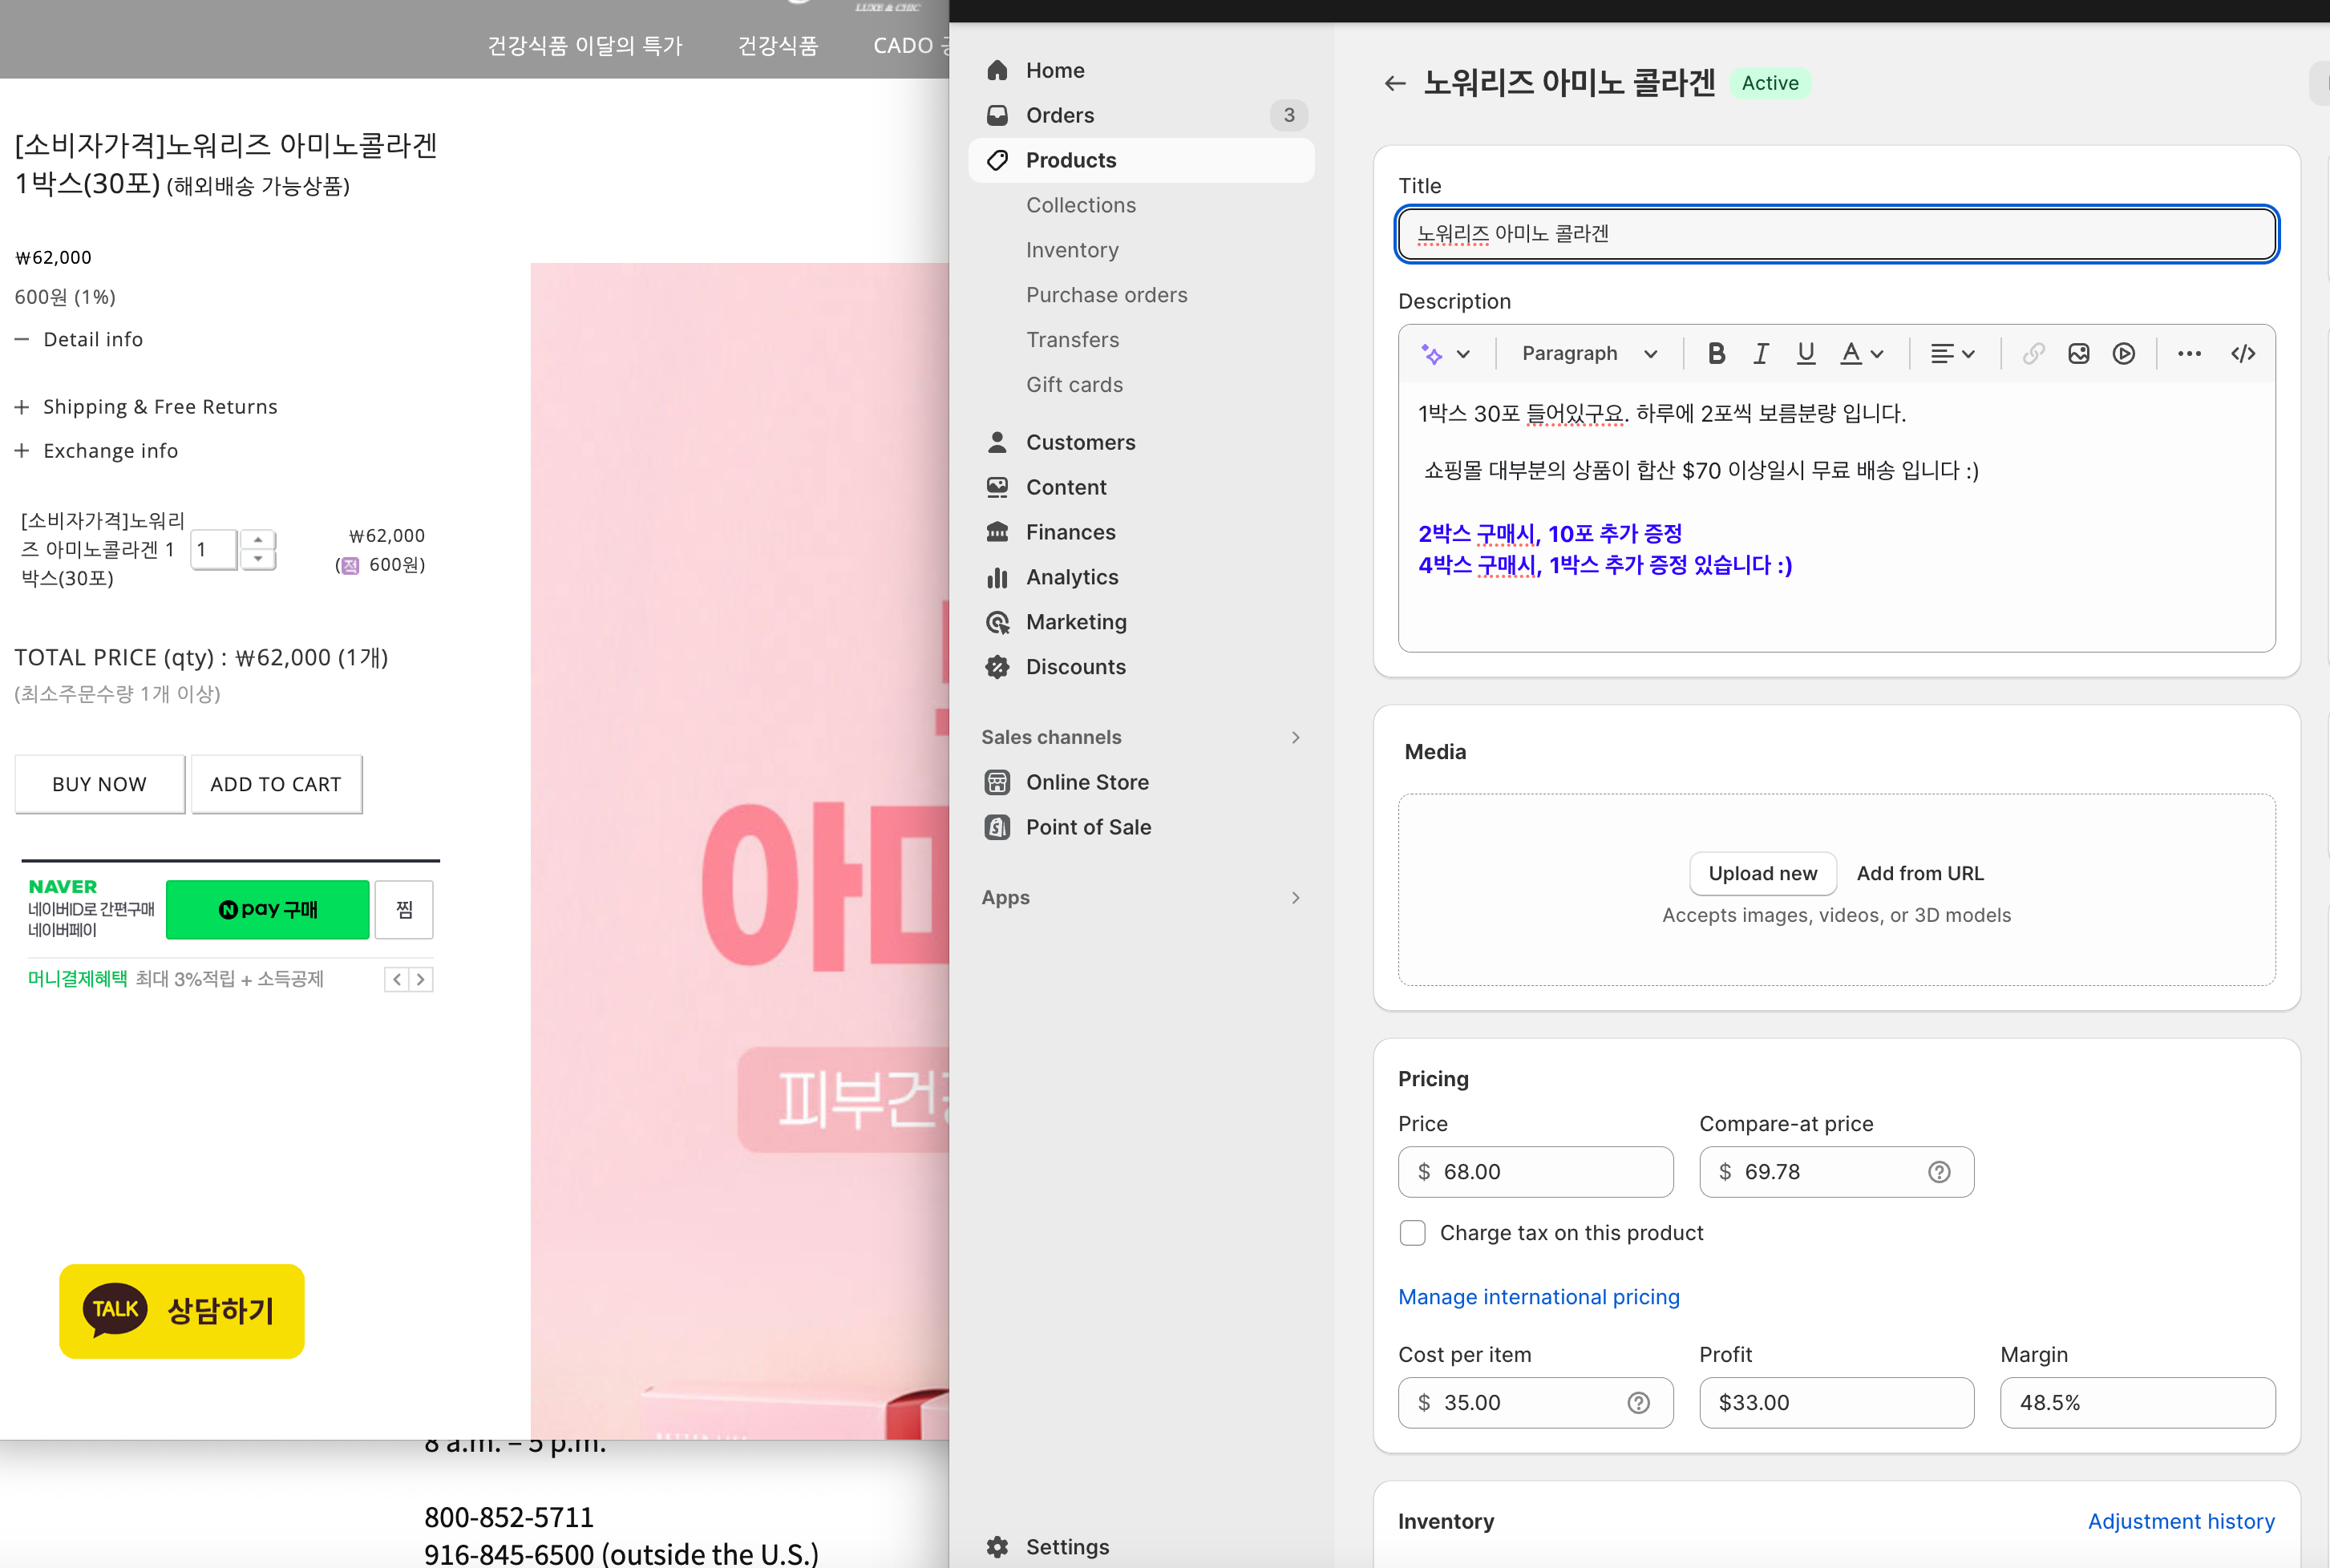This screenshot has height=1568, width=2330.
Task: Click the Cost per item input field
Action: [x=1535, y=1403]
